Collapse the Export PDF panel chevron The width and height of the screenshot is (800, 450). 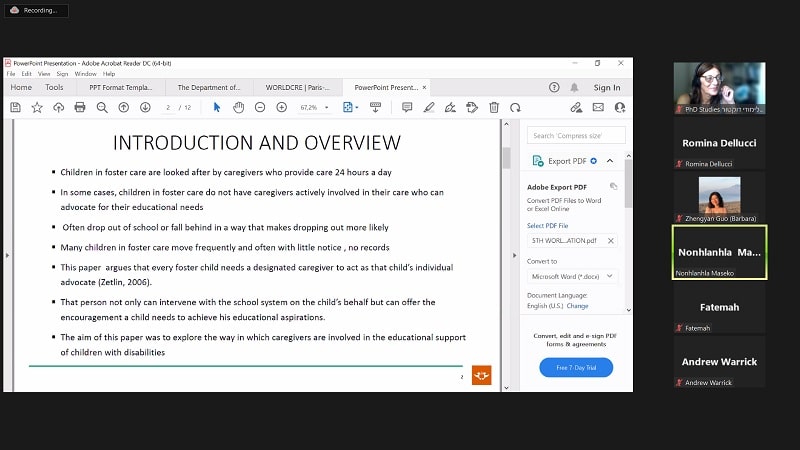(x=610, y=160)
